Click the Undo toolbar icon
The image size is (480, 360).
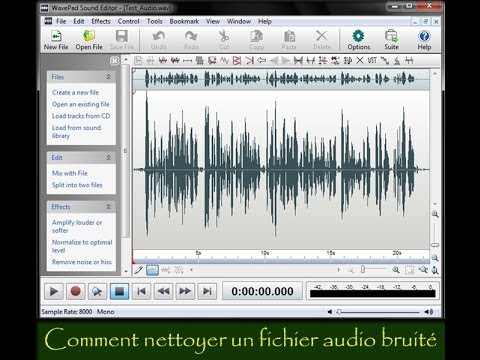click(x=159, y=36)
